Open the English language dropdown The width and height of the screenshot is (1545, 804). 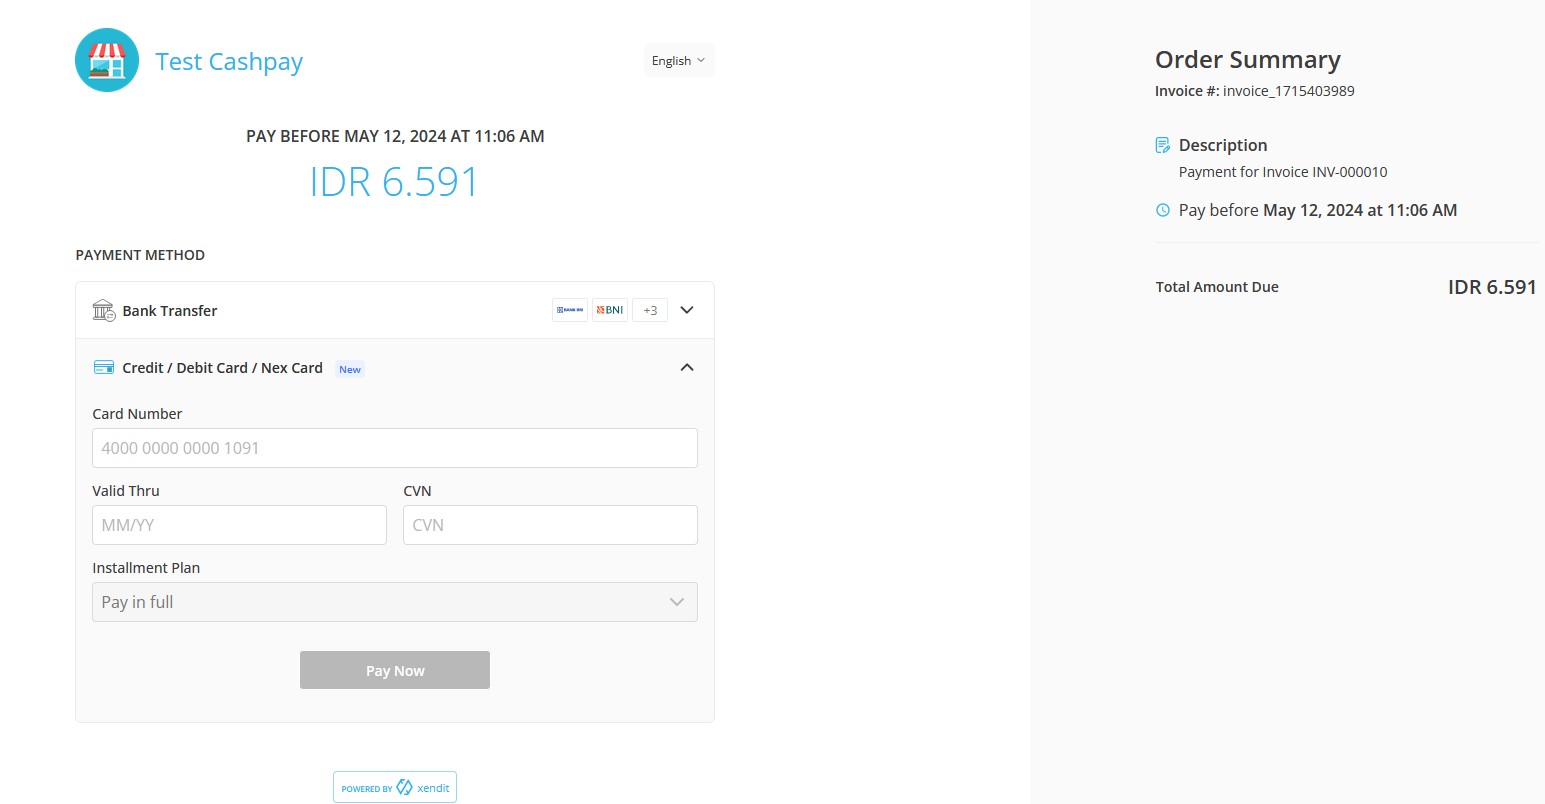(678, 60)
